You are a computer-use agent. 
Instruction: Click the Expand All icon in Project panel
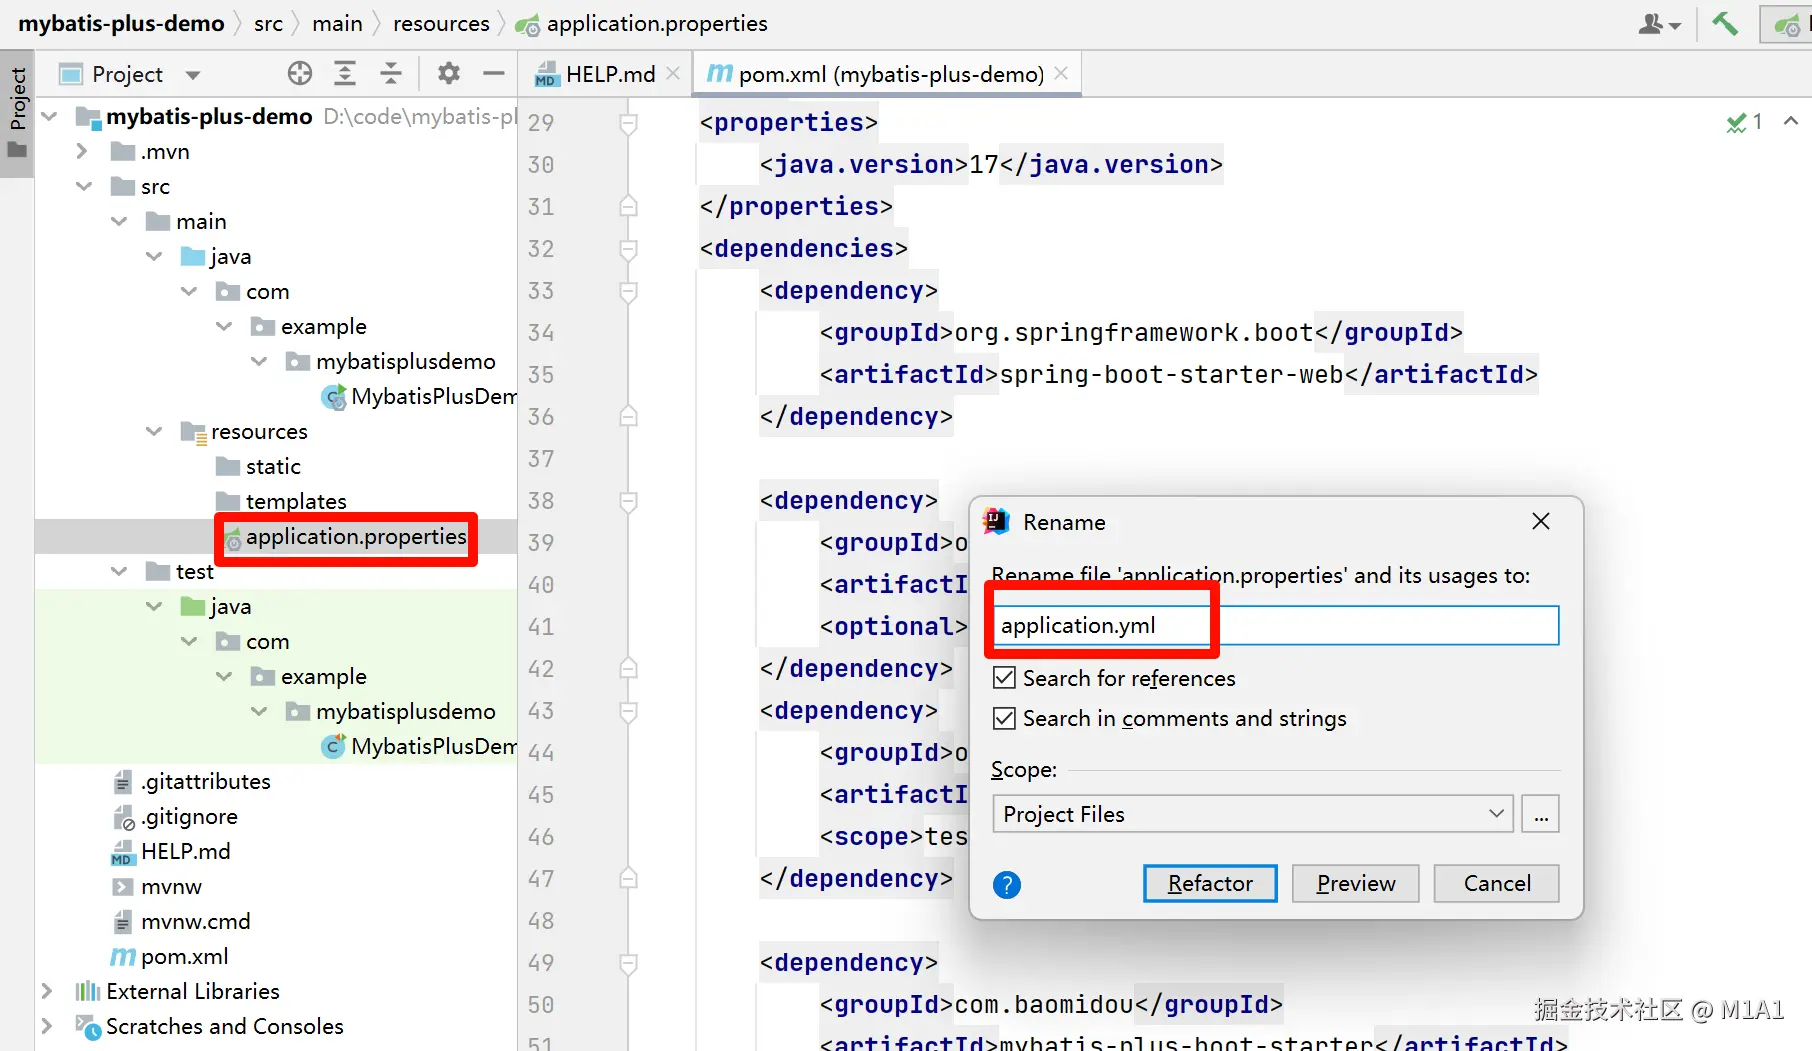point(345,73)
